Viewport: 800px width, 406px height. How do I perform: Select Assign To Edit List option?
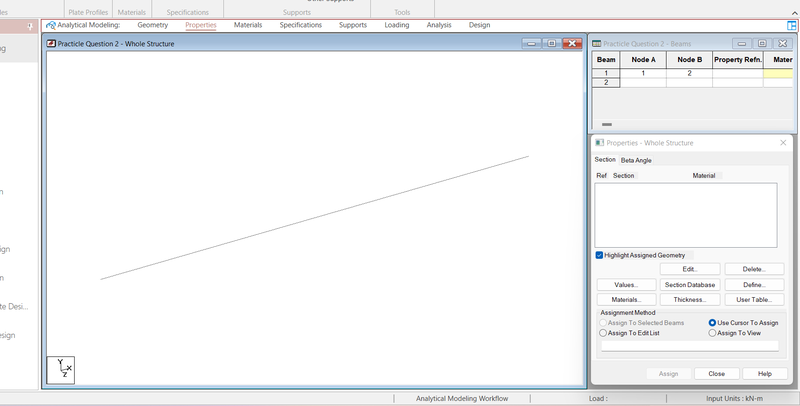coord(603,333)
